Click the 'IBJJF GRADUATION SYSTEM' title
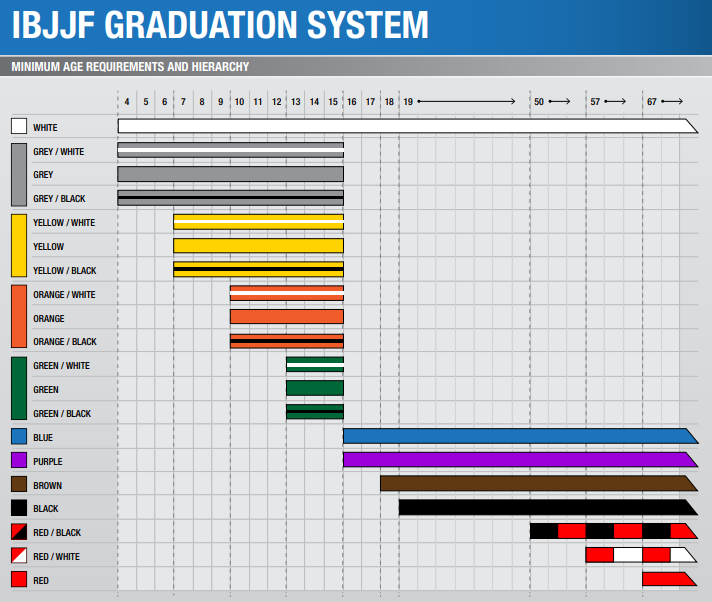The image size is (712, 602). click(220, 25)
